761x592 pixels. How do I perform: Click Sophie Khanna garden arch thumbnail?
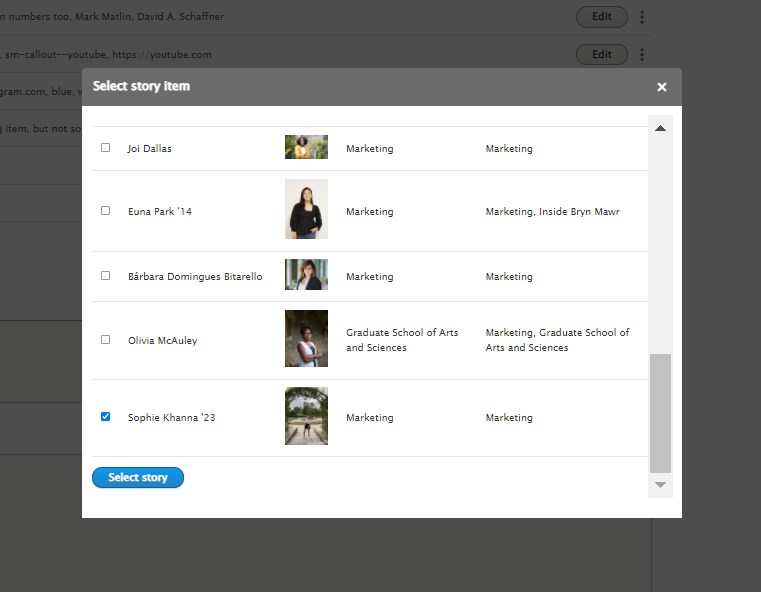click(306, 416)
